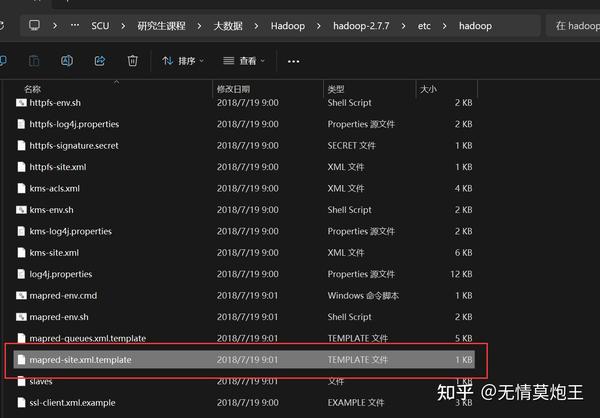Select mapred-env.sh file
600x418 pixels.
tap(244, 317)
